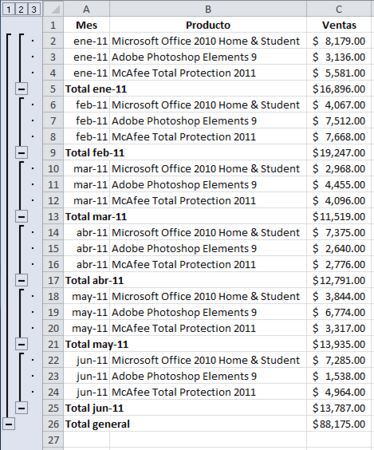The width and height of the screenshot is (374, 450).
Task: Select the $7,375.00 sales cell
Action: tap(339, 233)
